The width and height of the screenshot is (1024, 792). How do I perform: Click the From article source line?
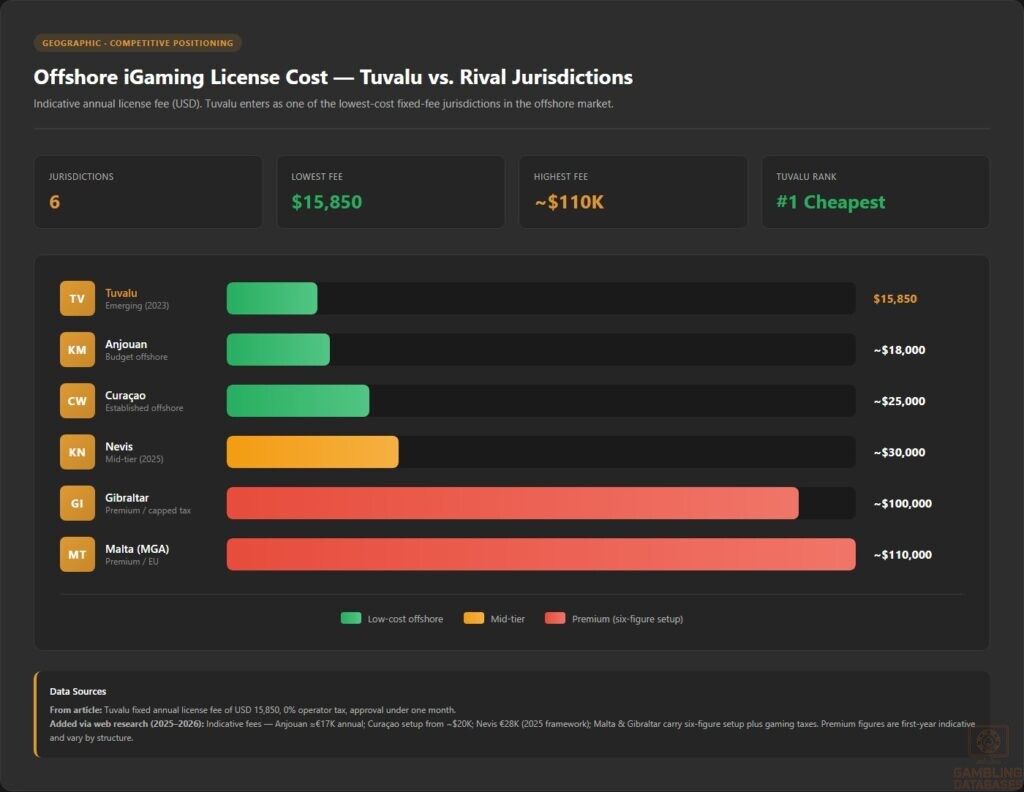pyautogui.click(x=253, y=710)
